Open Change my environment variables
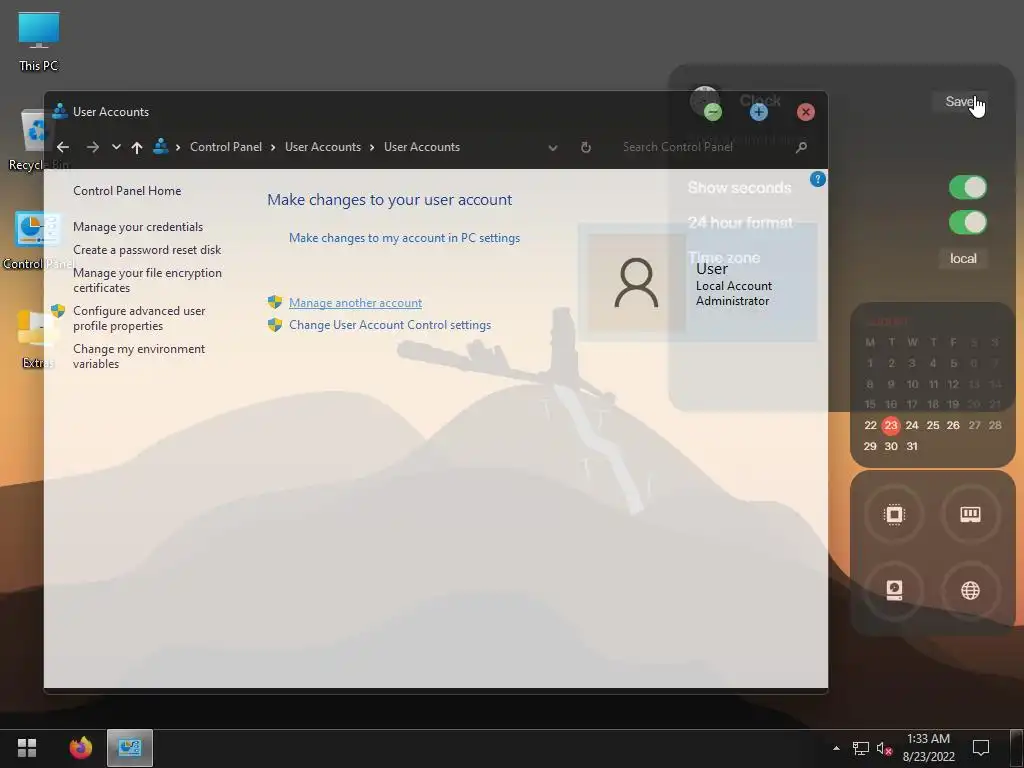This screenshot has height=768, width=1024. click(139, 356)
